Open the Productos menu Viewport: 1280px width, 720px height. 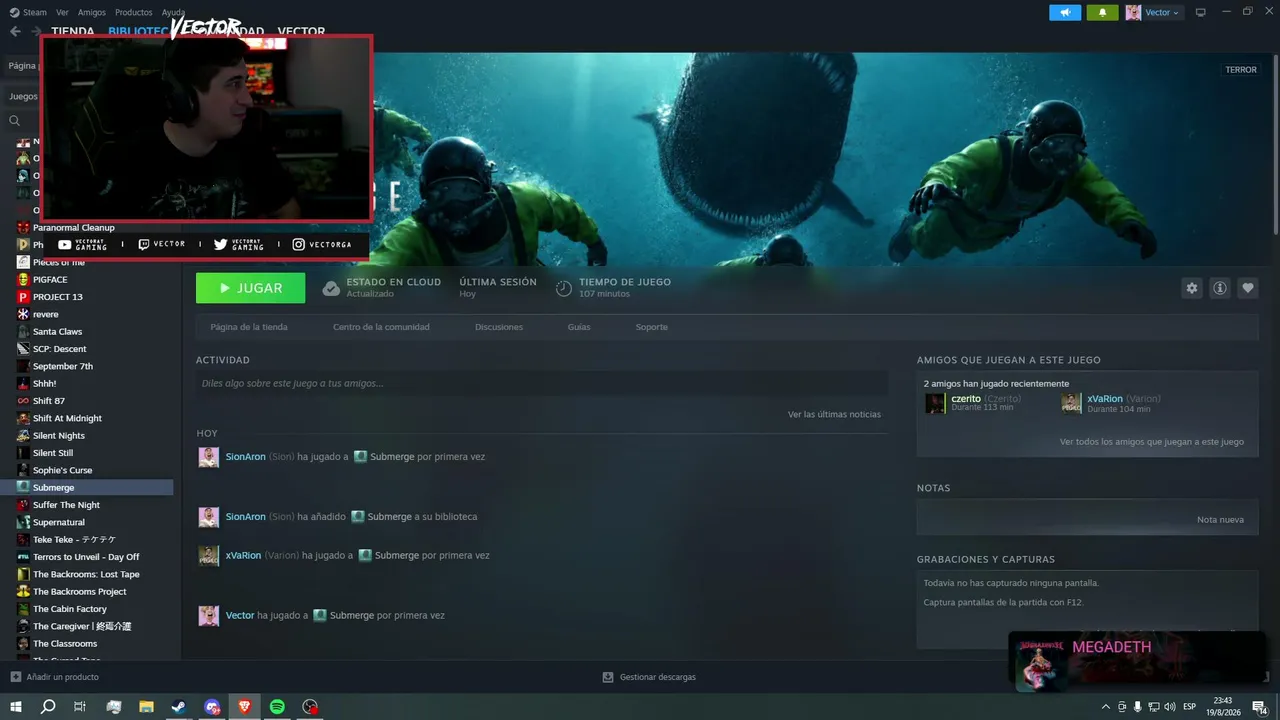134,12
